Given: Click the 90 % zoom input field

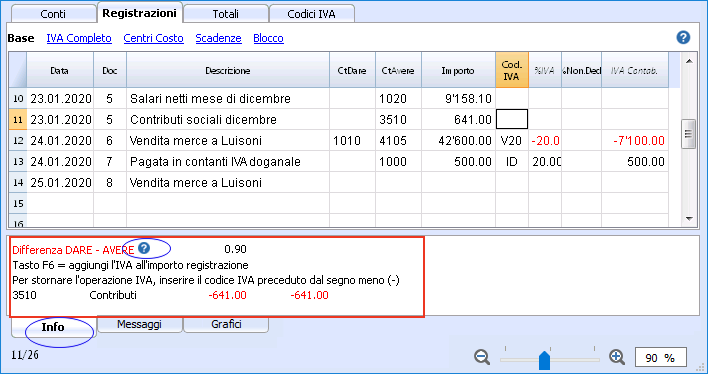Looking at the screenshot, I should coord(661,358).
